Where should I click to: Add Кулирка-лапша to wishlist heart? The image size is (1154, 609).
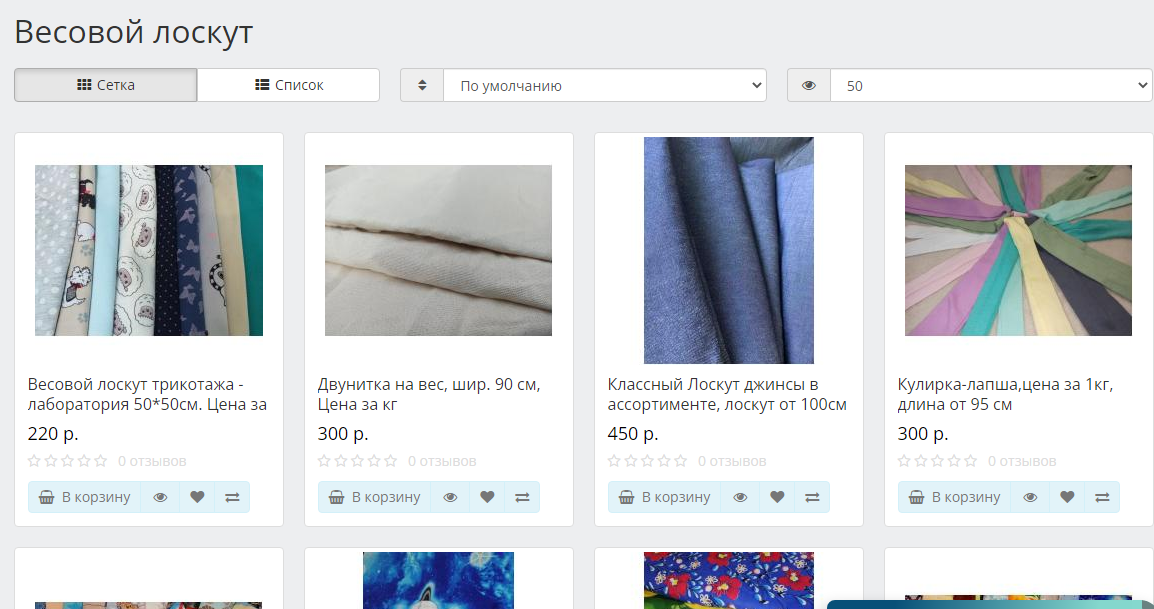1067,497
